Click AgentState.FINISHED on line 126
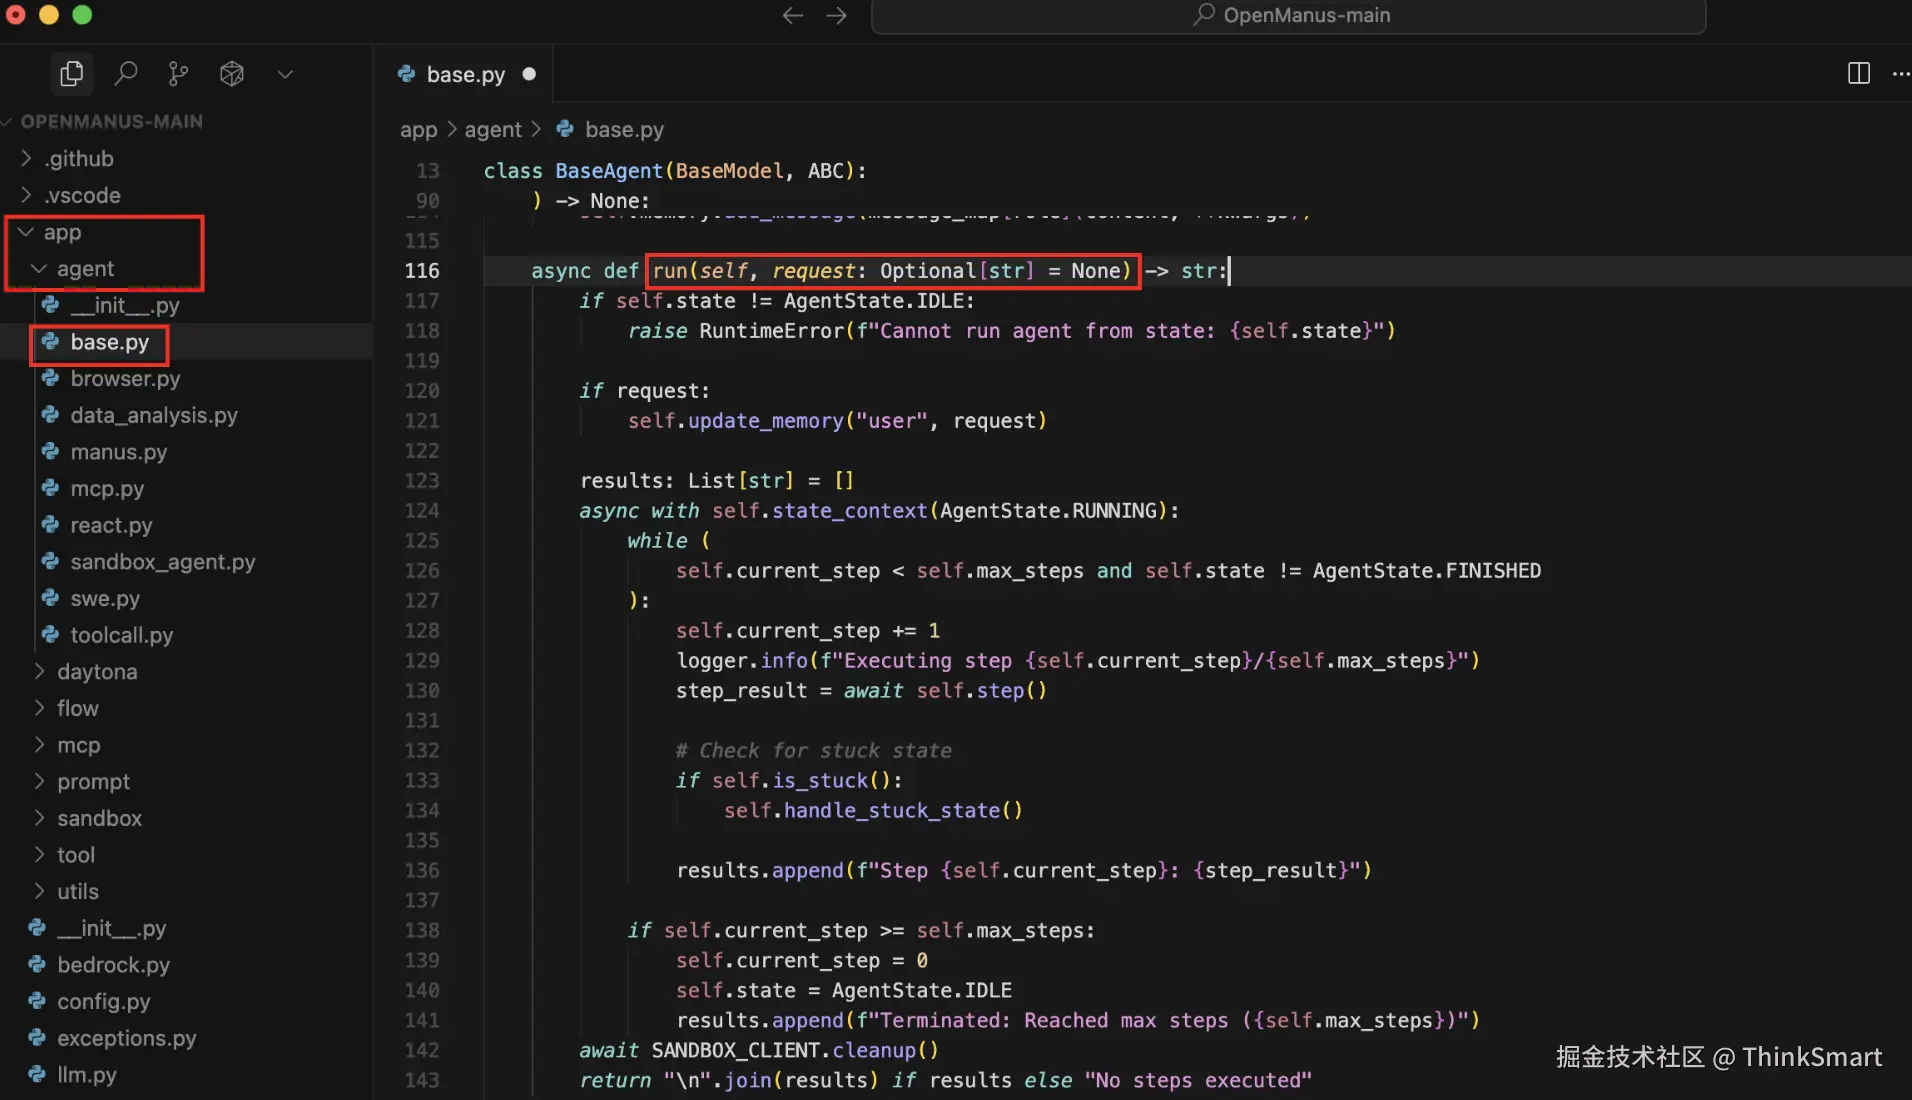The image size is (1912, 1100). click(1427, 571)
